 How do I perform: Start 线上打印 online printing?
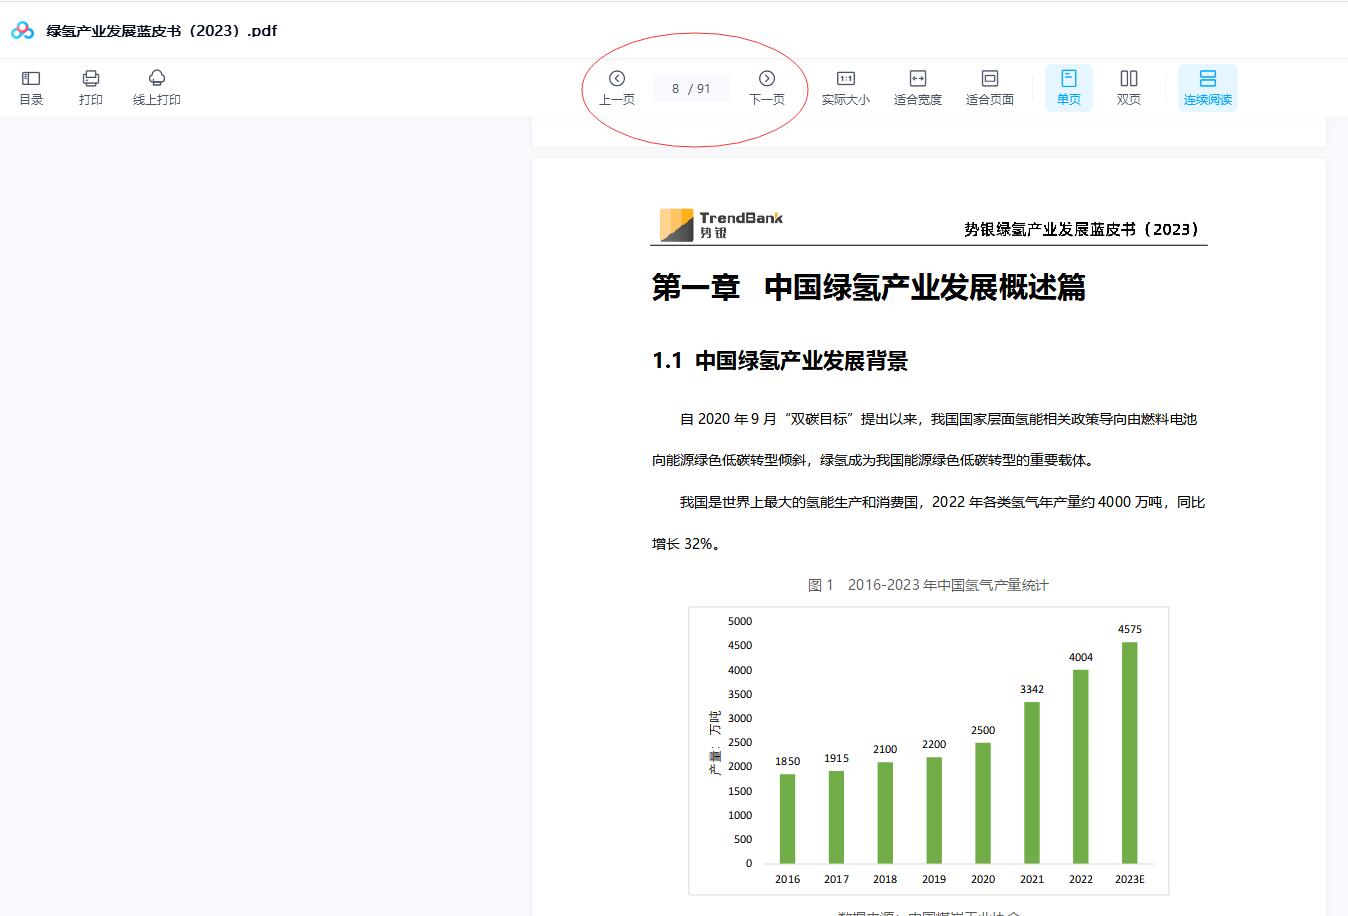[x=157, y=87]
